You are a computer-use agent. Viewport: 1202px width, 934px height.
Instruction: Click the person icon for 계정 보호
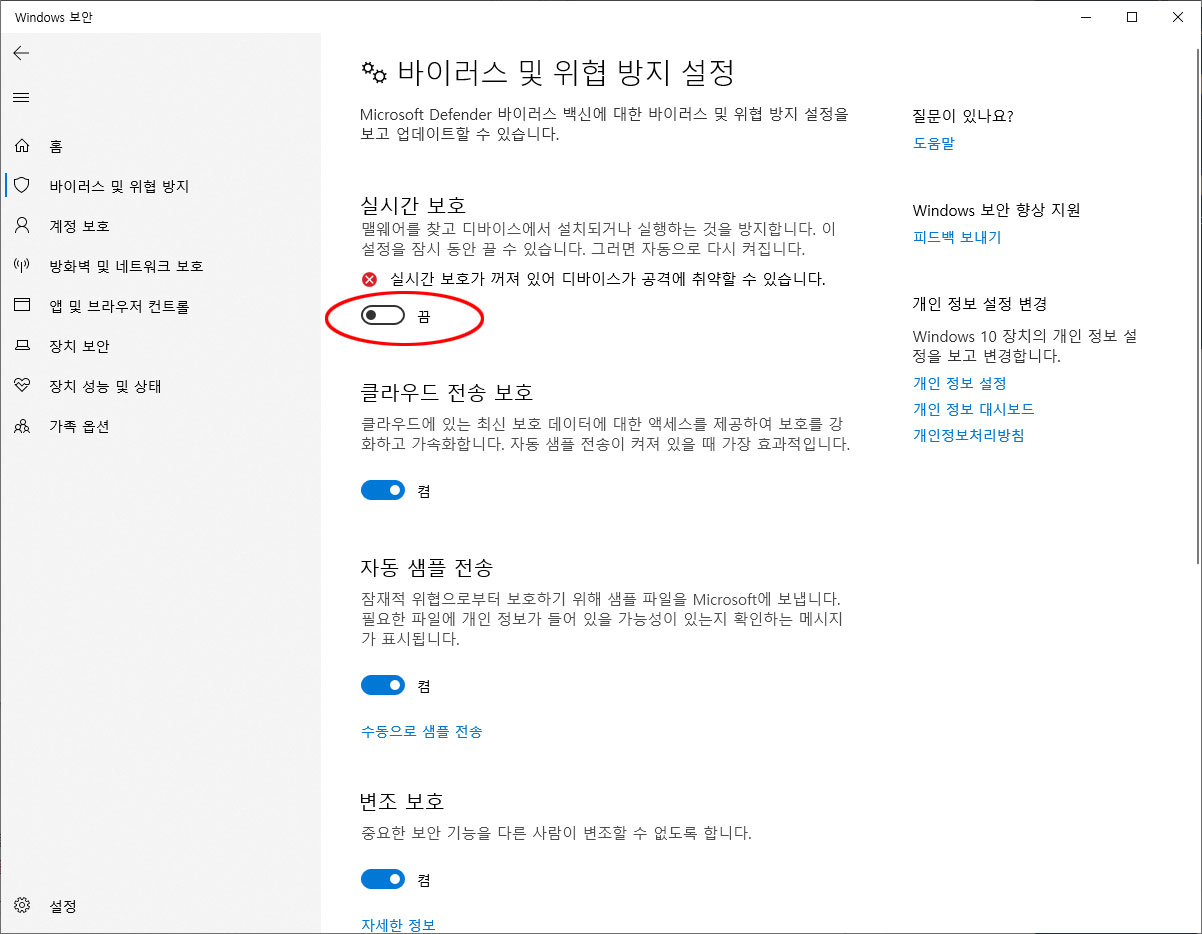22,226
